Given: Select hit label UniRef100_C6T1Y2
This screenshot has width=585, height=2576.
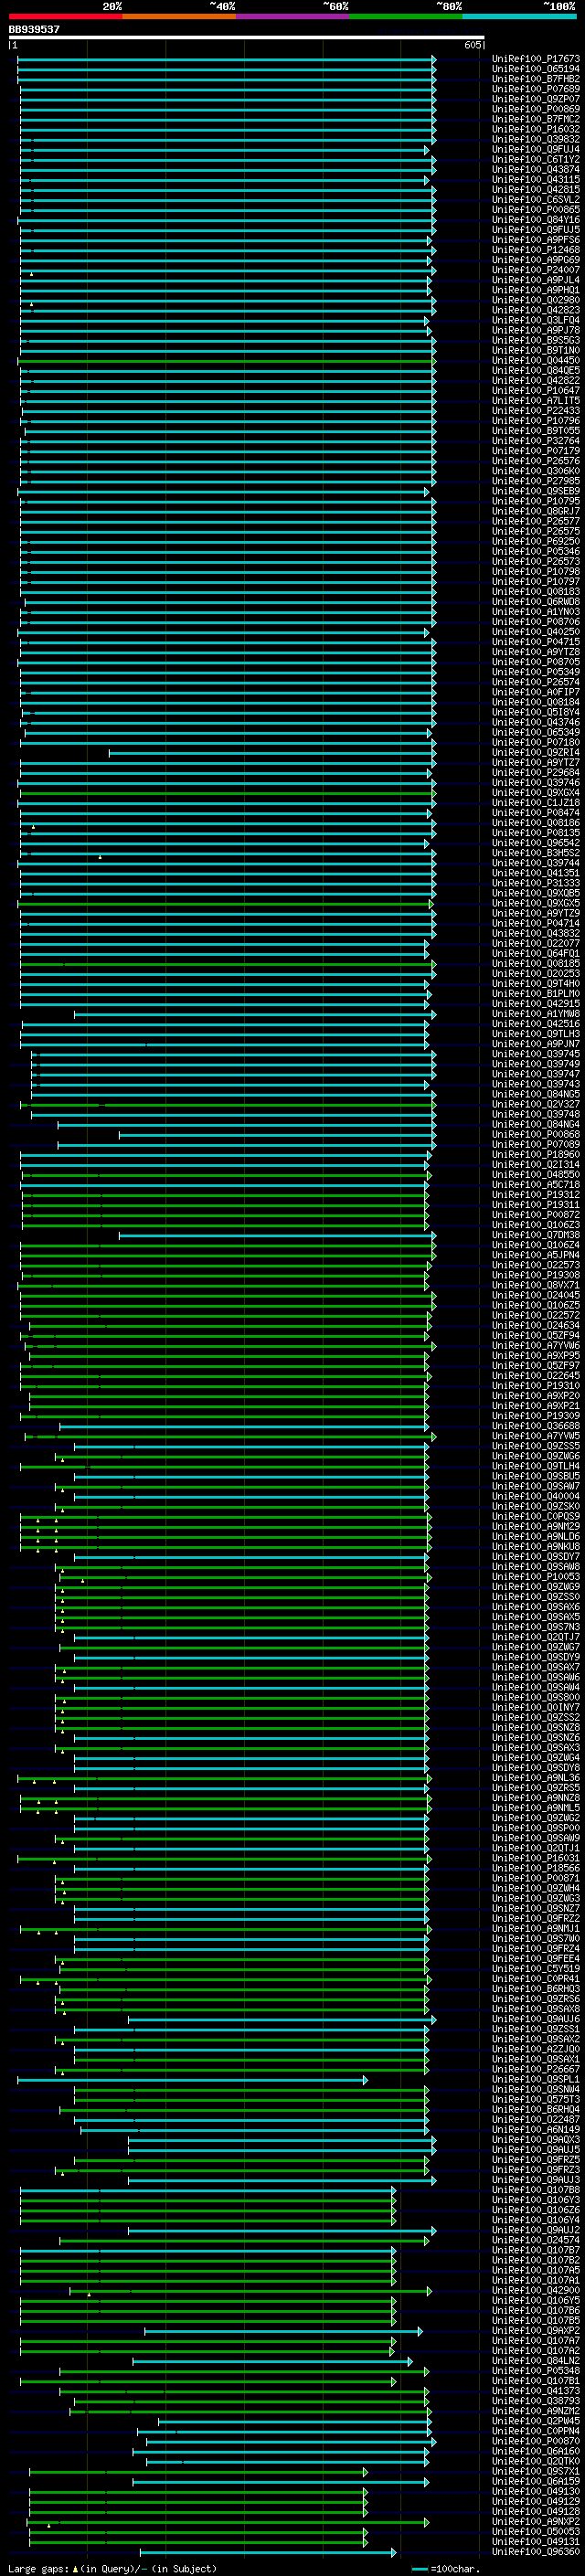Looking at the screenshot, I should tap(536, 159).
